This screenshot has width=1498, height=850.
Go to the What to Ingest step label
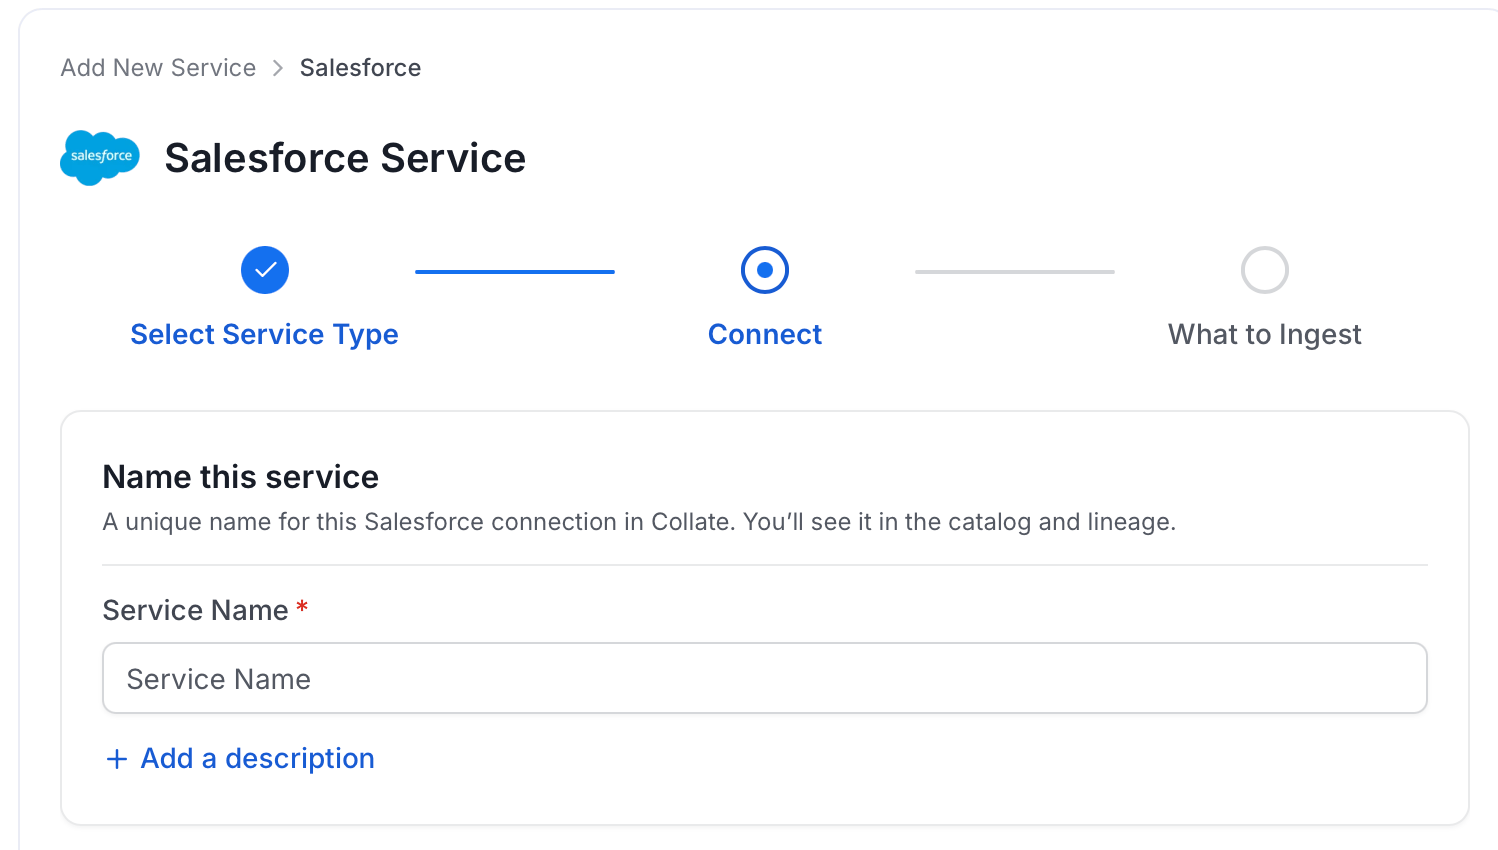(1265, 334)
